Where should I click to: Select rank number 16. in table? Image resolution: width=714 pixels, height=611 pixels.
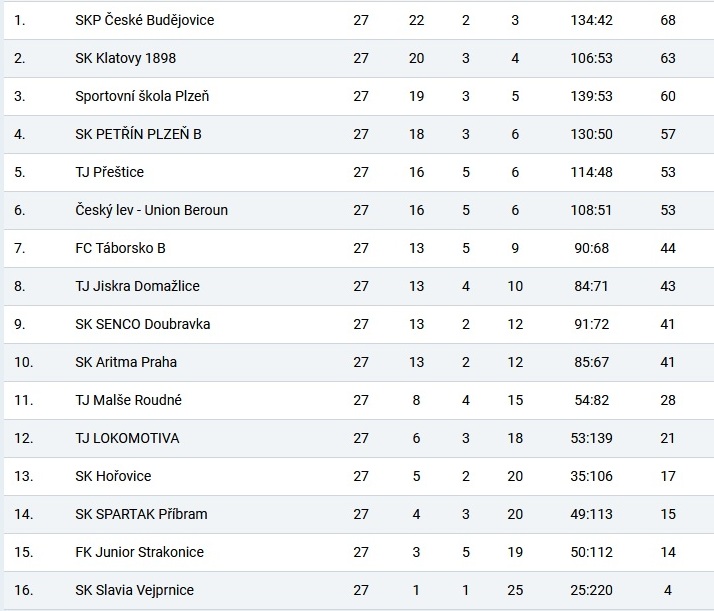[23, 590]
